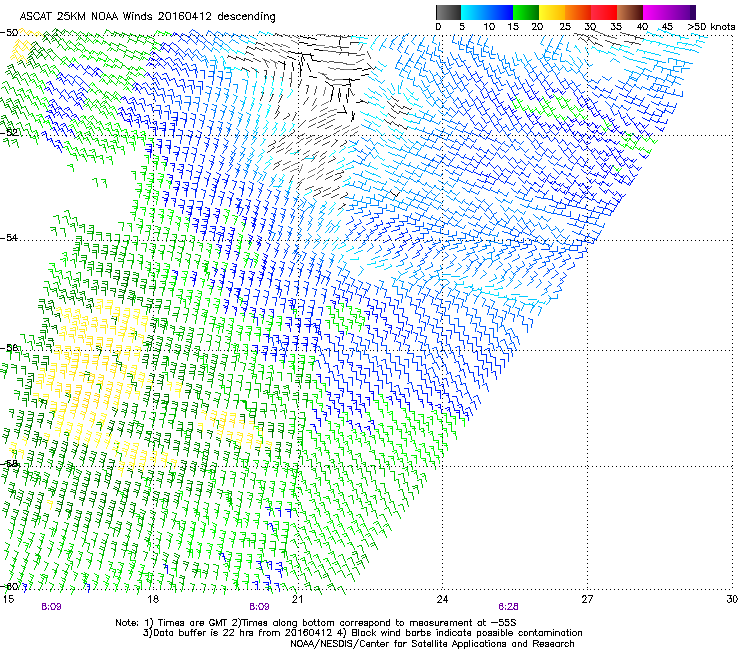Click the '-58' latitude axis label

pyautogui.click(x=9, y=464)
